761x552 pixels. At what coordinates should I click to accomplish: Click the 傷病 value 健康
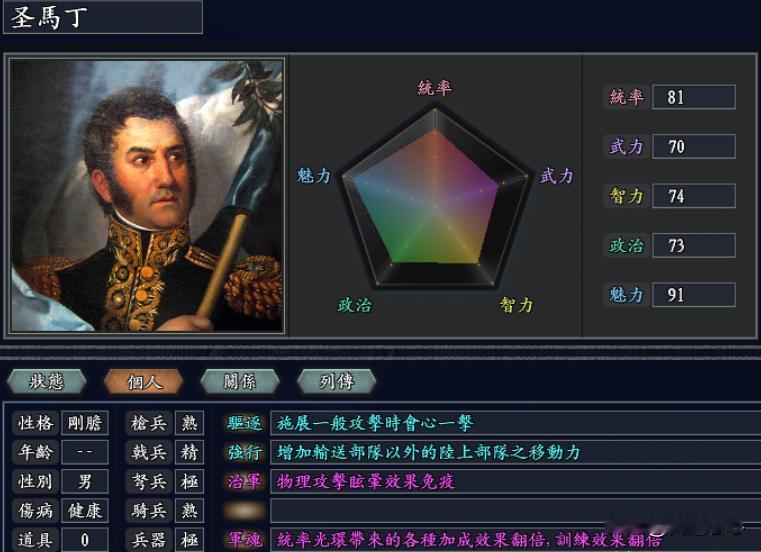click(x=85, y=511)
